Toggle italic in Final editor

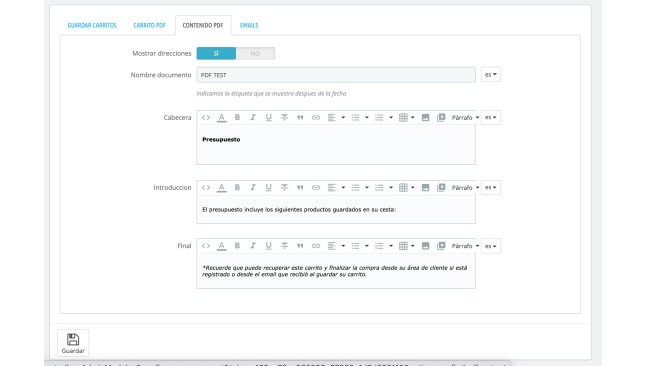[x=253, y=246]
